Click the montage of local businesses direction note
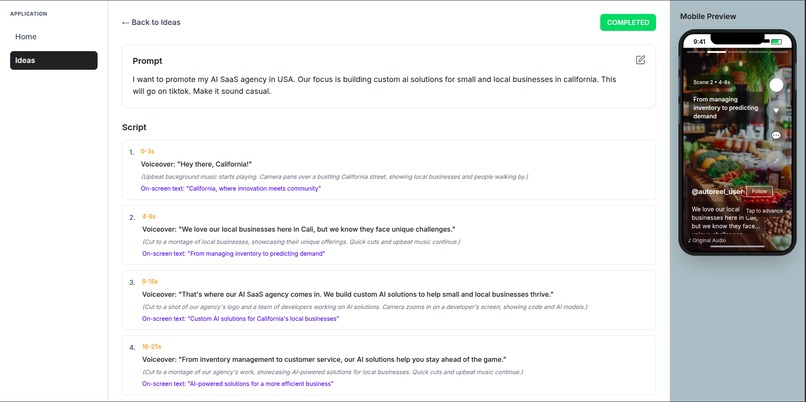The image size is (806, 402). 301,242
